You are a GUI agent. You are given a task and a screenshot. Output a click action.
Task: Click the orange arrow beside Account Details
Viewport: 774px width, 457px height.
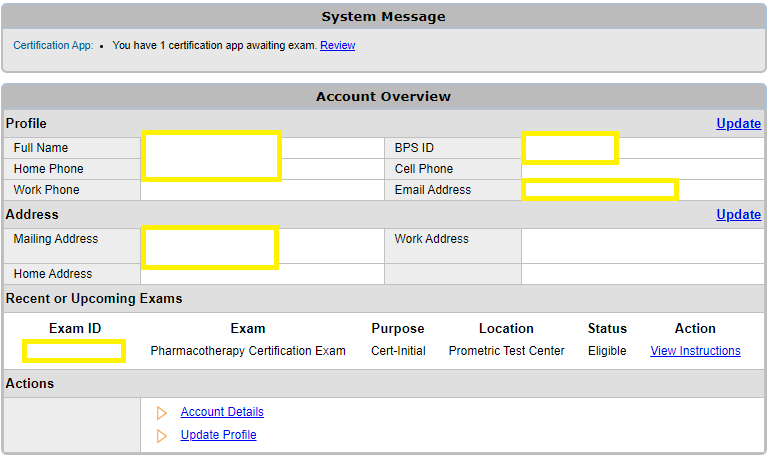162,412
